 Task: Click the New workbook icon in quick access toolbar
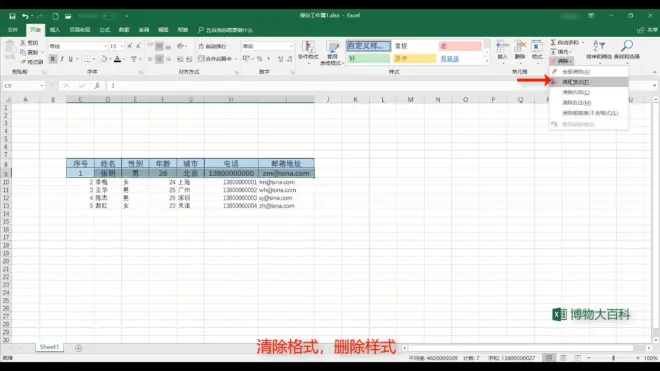(x=55, y=16)
